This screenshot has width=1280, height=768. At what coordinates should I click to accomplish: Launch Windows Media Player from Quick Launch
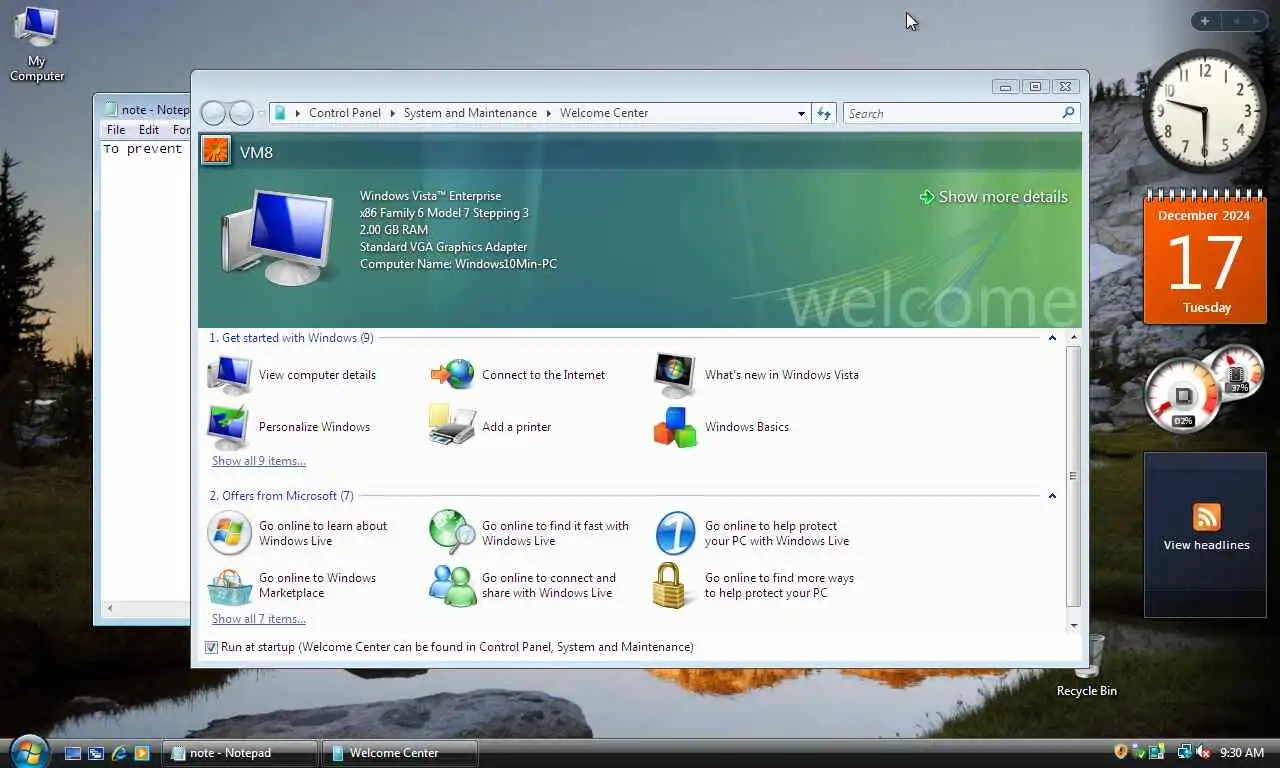click(x=142, y=753)
